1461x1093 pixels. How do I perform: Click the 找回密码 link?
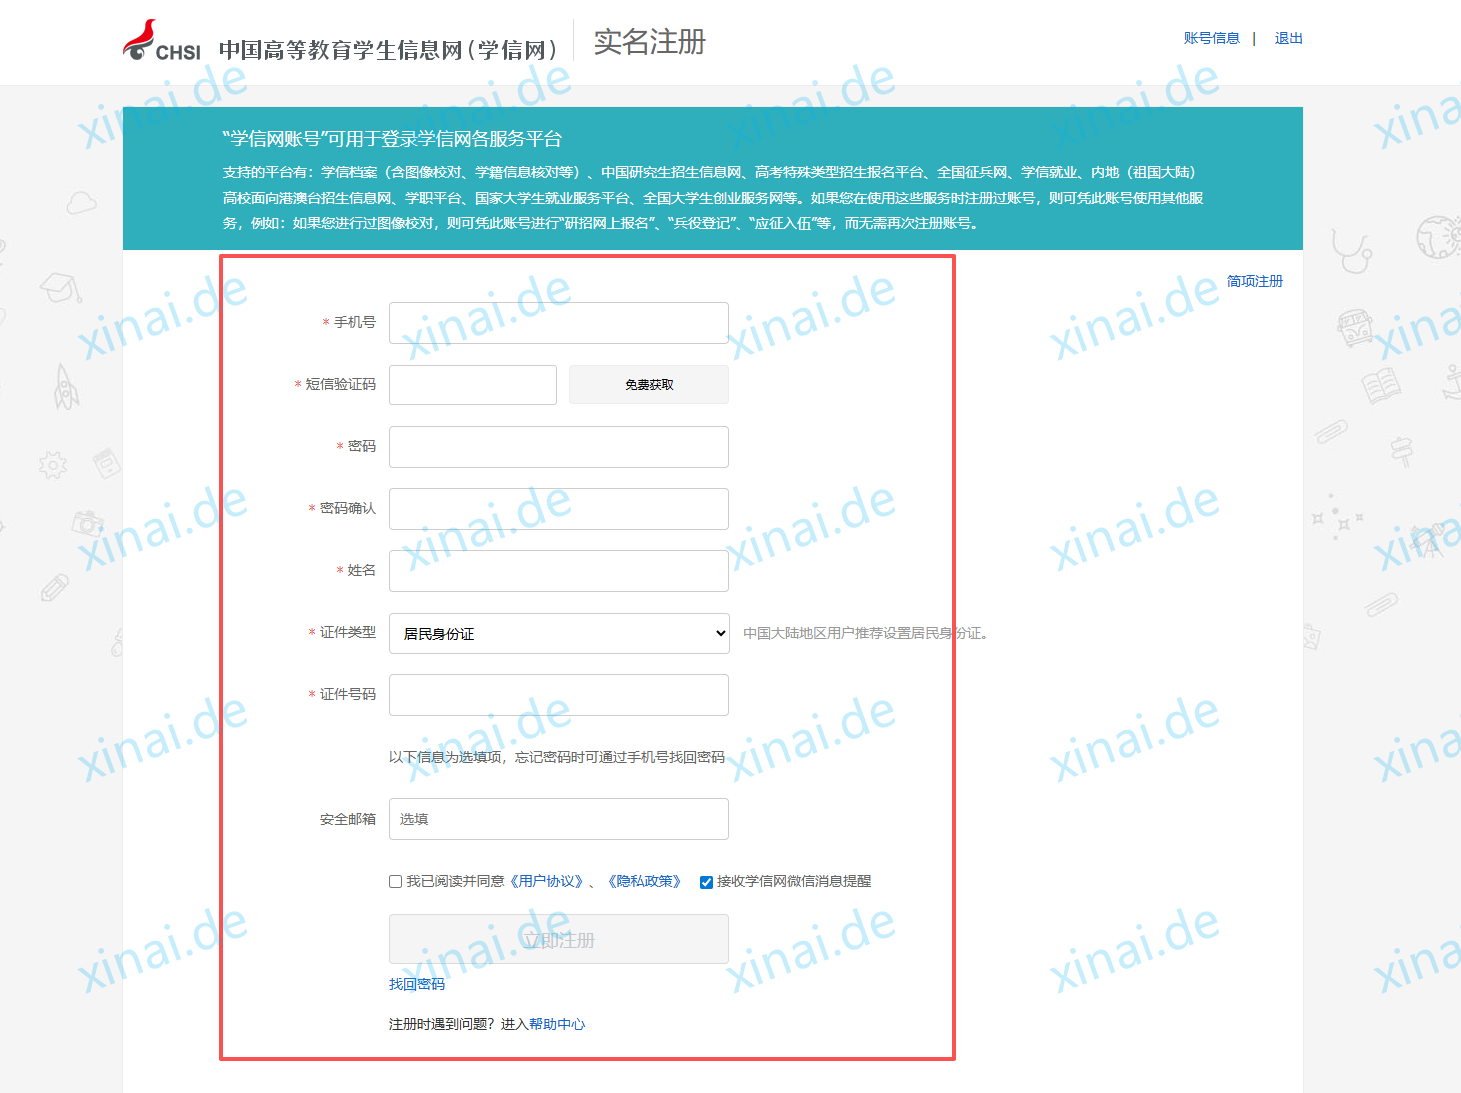pyautogui.click(x=417, y=984)
